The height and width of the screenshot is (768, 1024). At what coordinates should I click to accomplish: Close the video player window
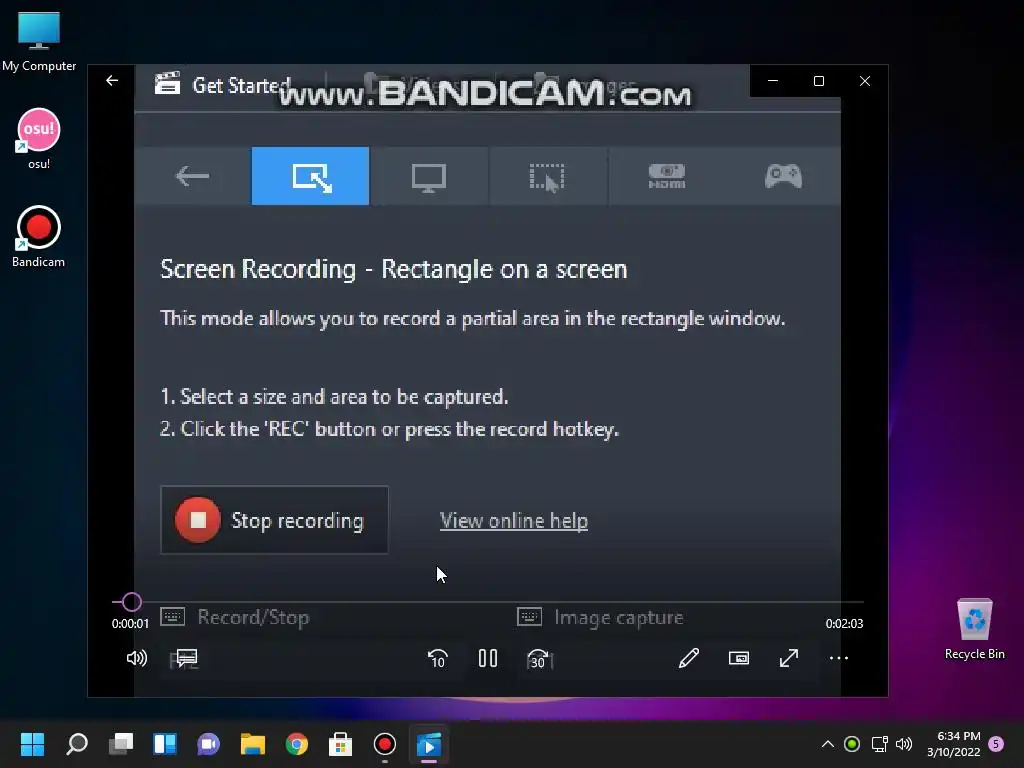(865, 81)
